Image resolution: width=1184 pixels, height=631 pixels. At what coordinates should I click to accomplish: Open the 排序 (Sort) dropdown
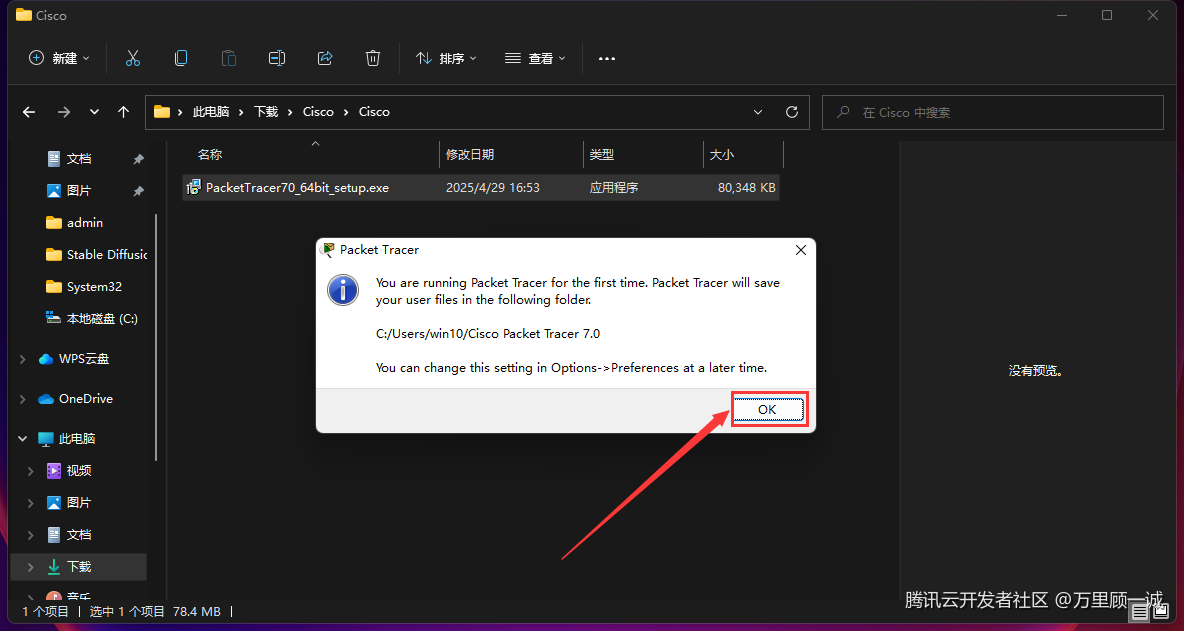click(446, 58)
